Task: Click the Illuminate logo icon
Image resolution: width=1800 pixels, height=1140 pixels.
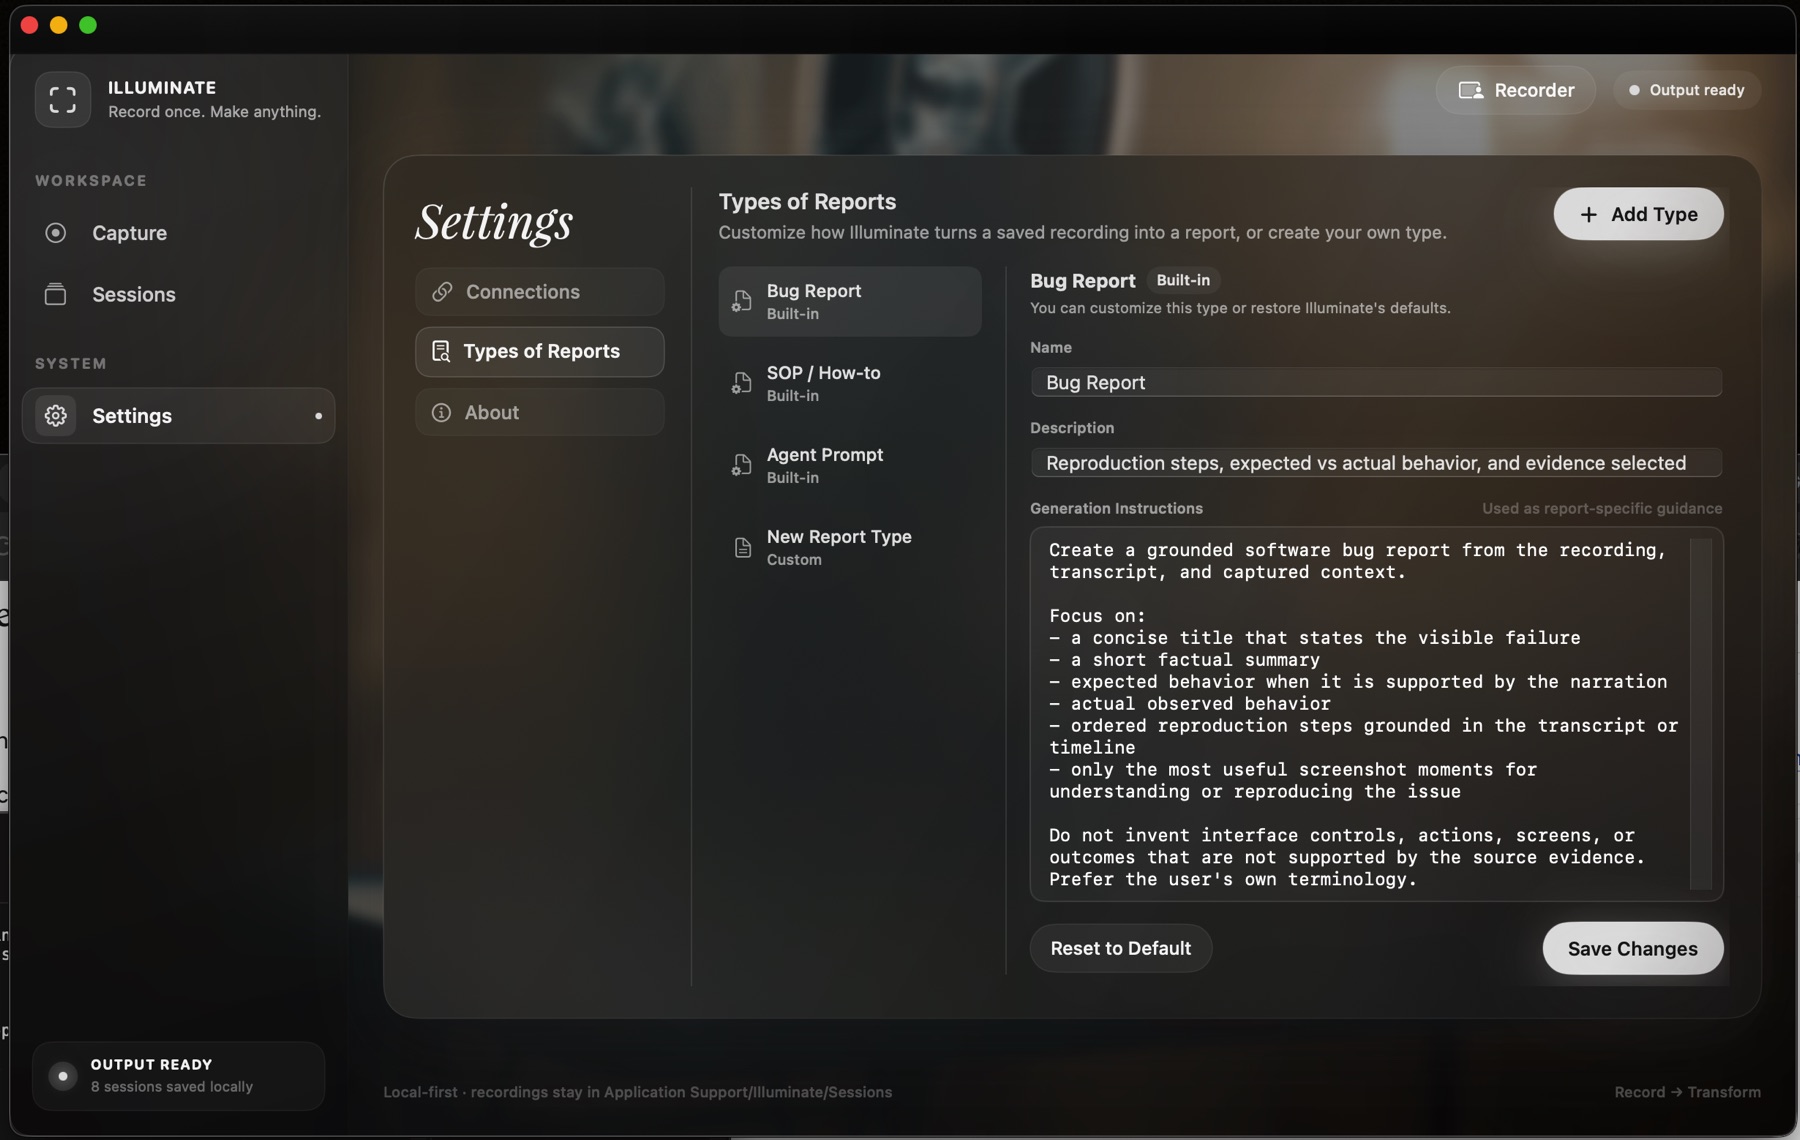Action: point(63,99)
